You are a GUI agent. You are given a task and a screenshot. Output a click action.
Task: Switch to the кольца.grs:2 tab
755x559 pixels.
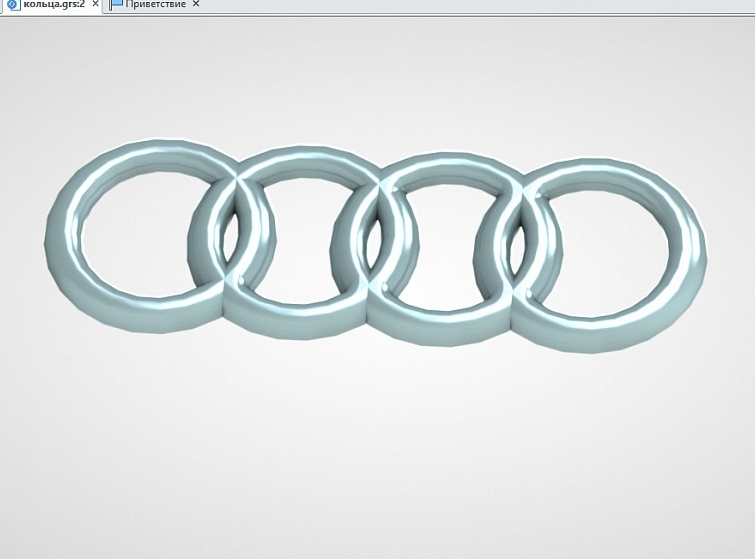(x=54, y=4)
